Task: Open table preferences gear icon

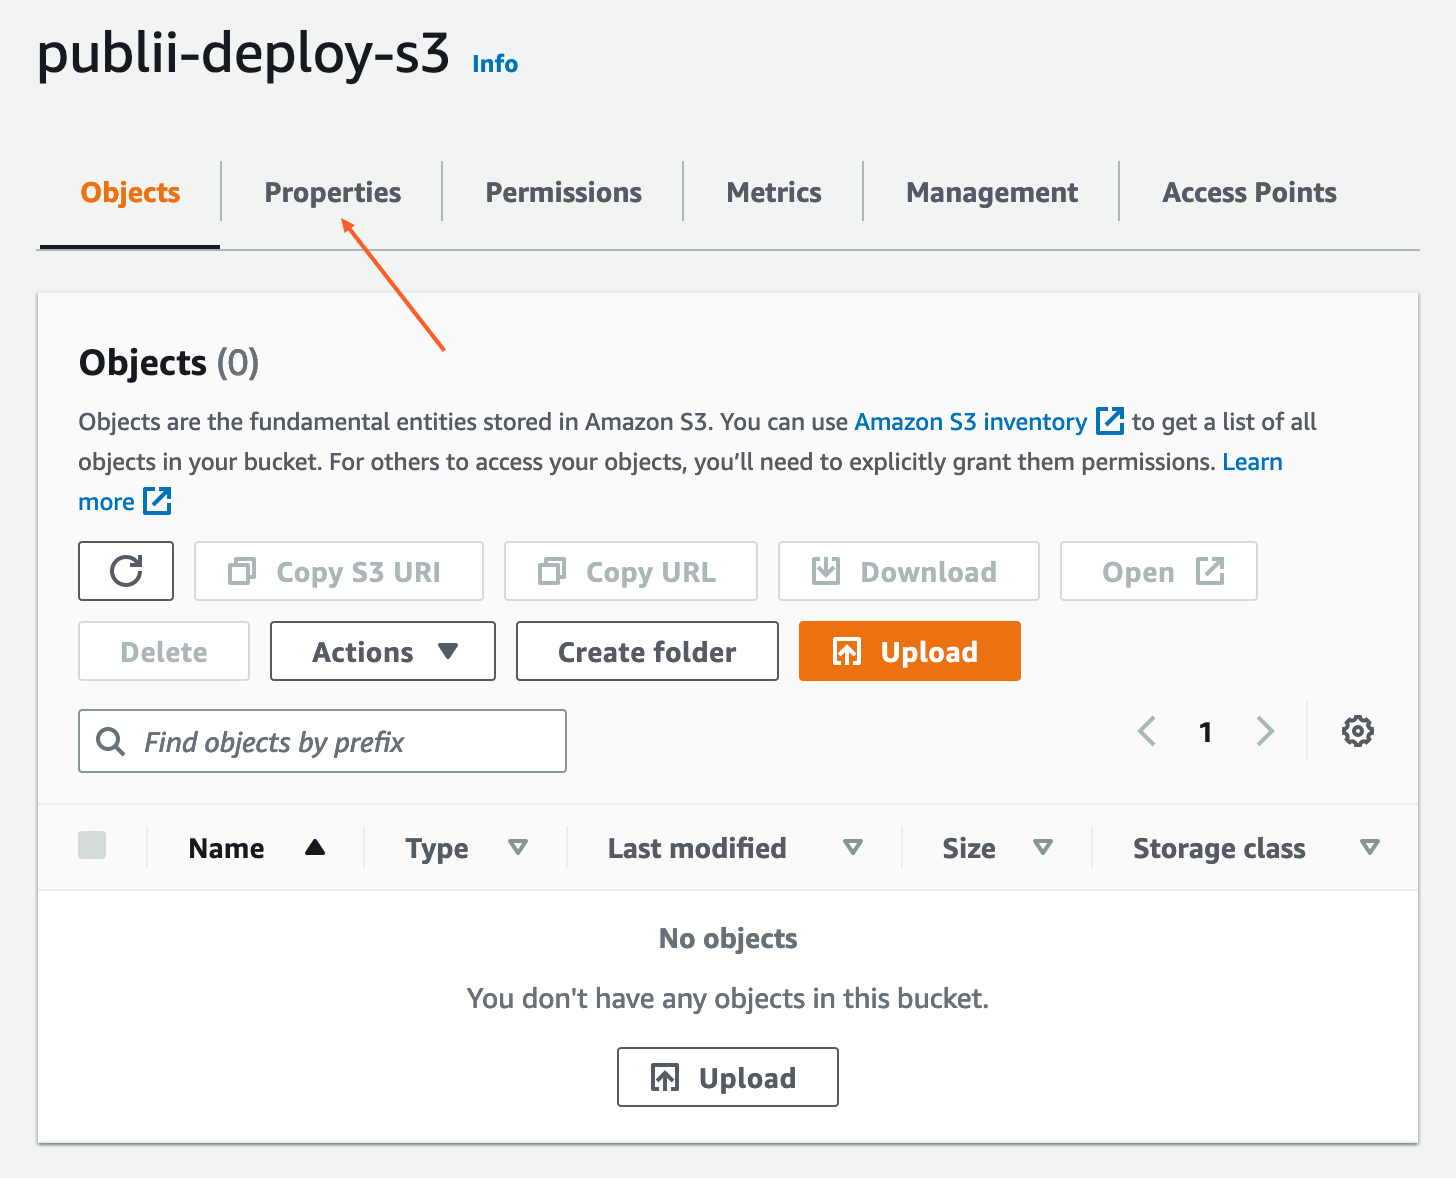Action: (x=1357, y=731)
